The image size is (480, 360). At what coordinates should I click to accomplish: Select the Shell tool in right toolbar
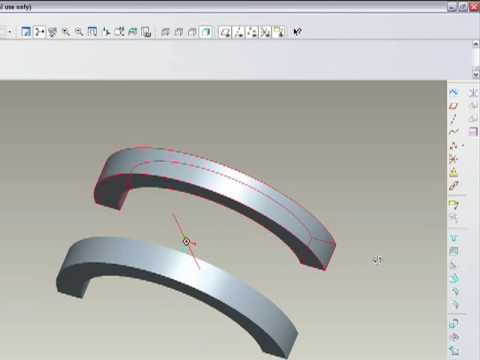pos(454,252)
